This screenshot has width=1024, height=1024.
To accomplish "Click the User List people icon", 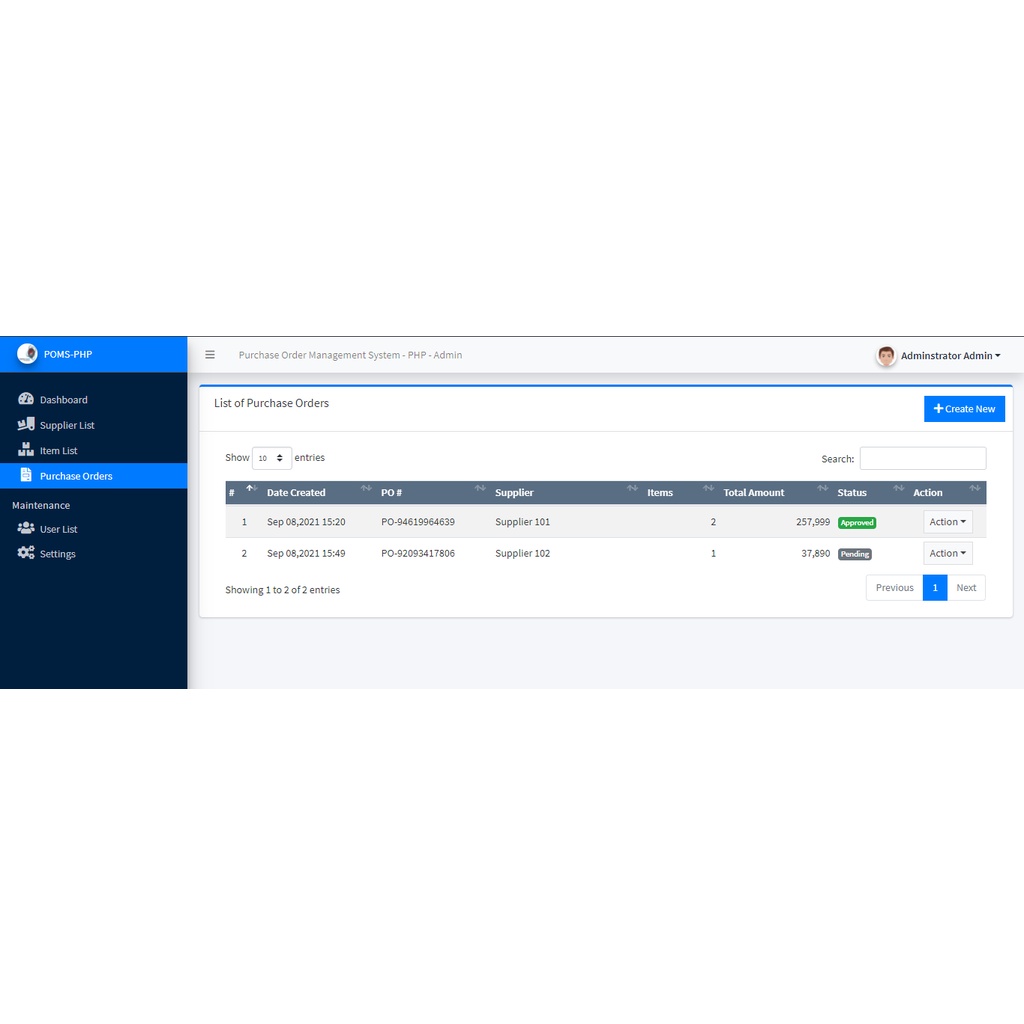I will 26,529.
